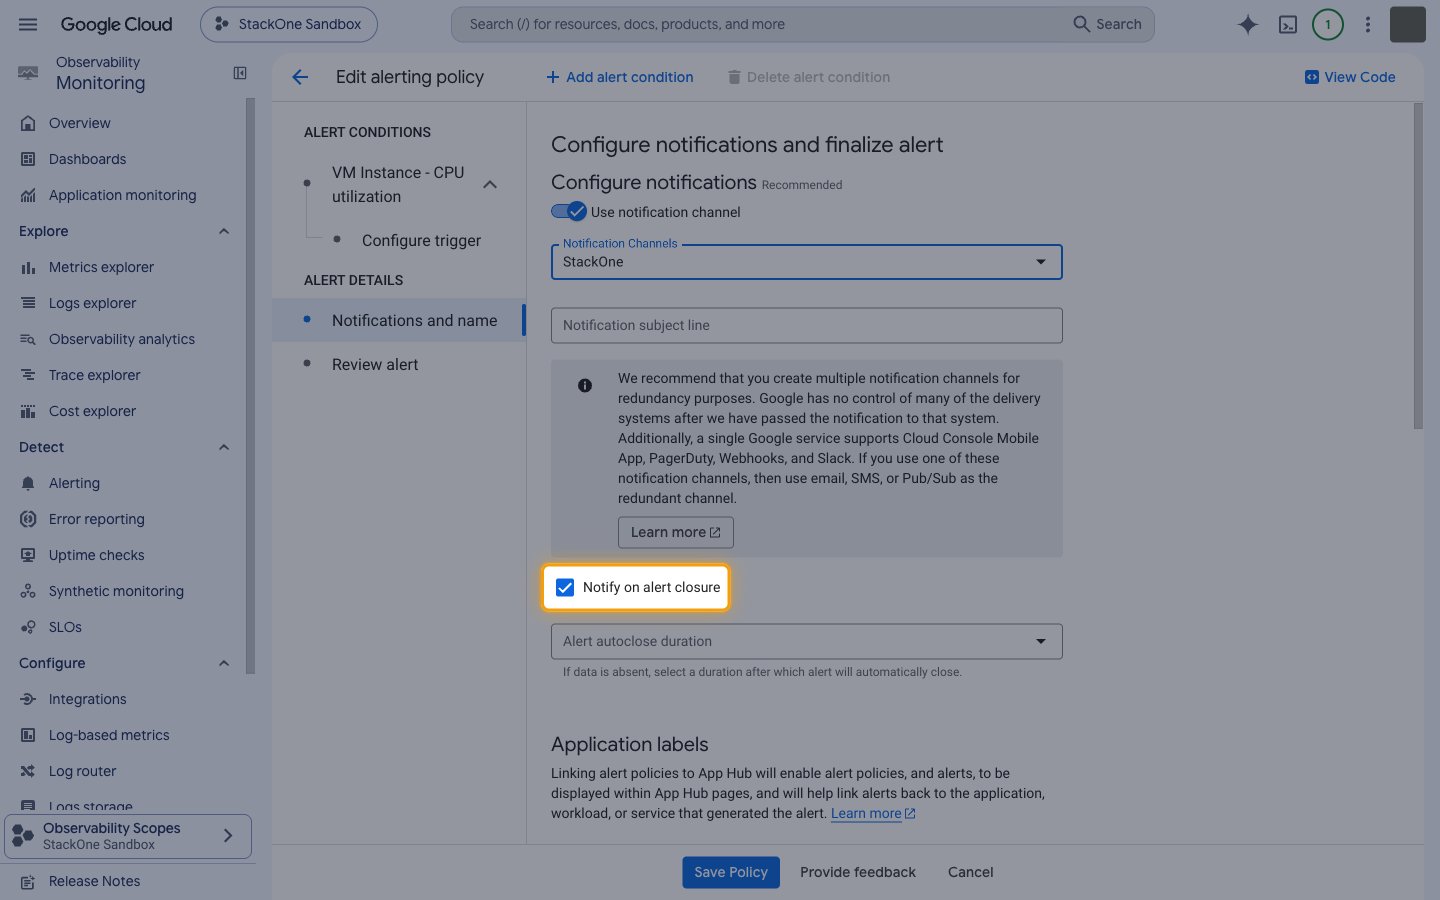The height and width of the screenshot is (900, 1440).
Task: Click Learn more button in info box
Action: (x=676, y=532)
